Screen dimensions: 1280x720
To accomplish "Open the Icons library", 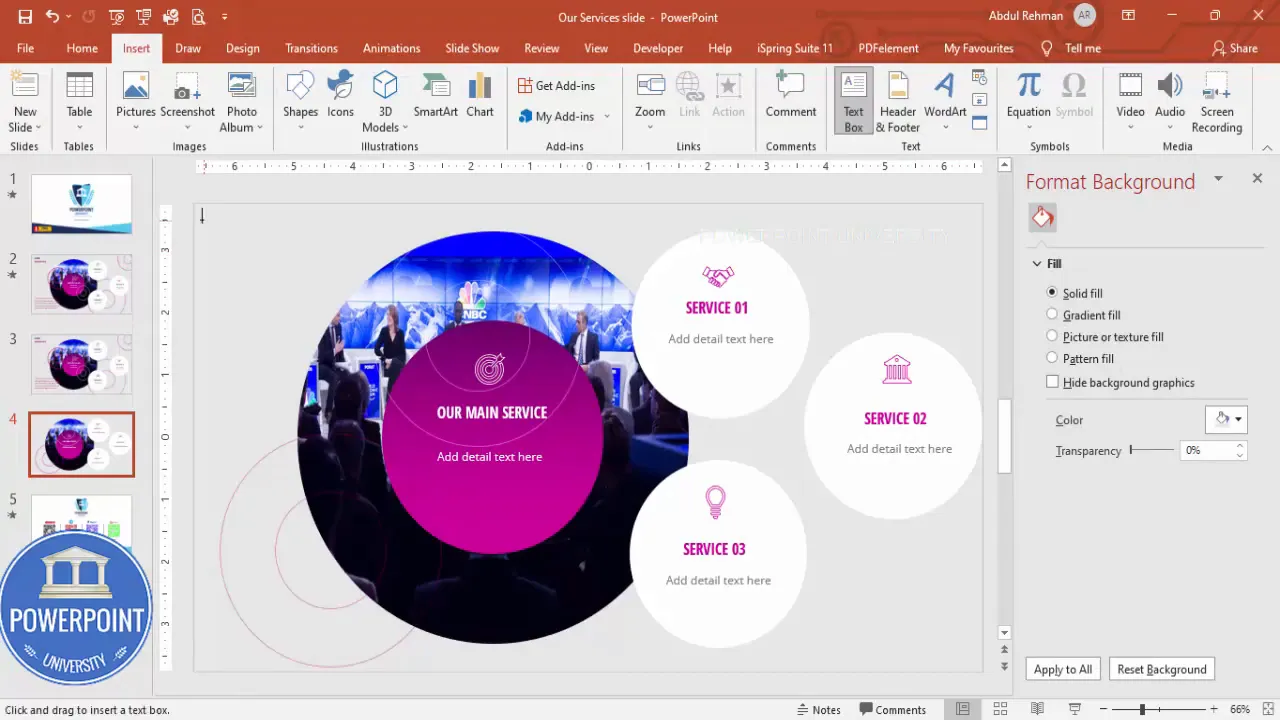I will [x=341, y=95].
